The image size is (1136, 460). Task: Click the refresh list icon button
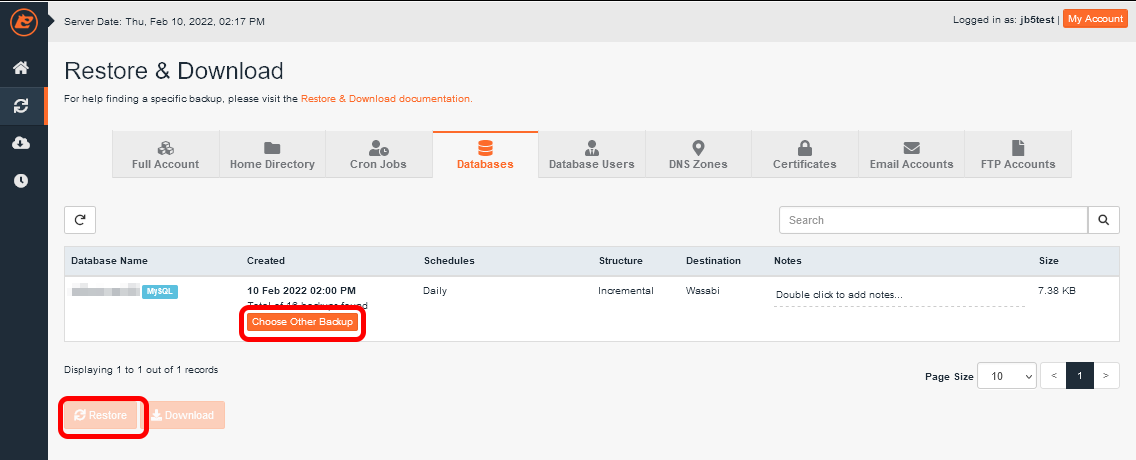tap(80, 220)
